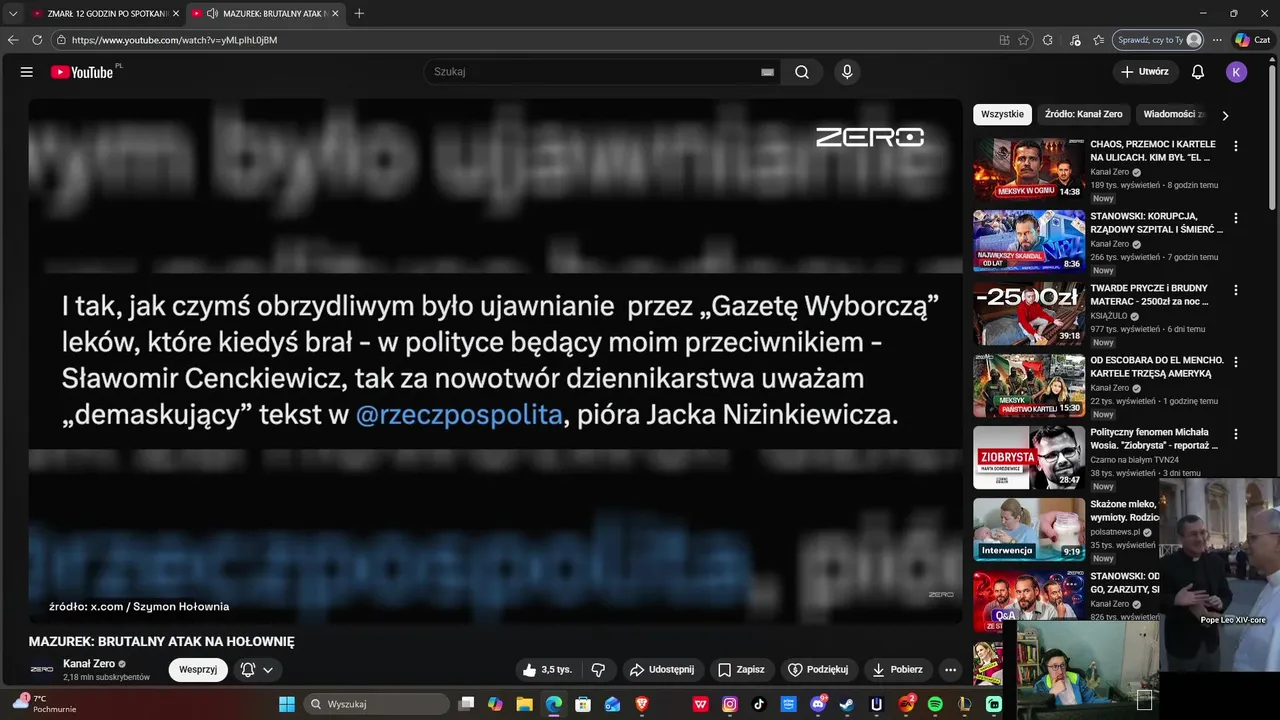Open the 'Skażone mleko' Interwencja video
The height and width of the screenshot is (720, 1280).
(1029, 529)
